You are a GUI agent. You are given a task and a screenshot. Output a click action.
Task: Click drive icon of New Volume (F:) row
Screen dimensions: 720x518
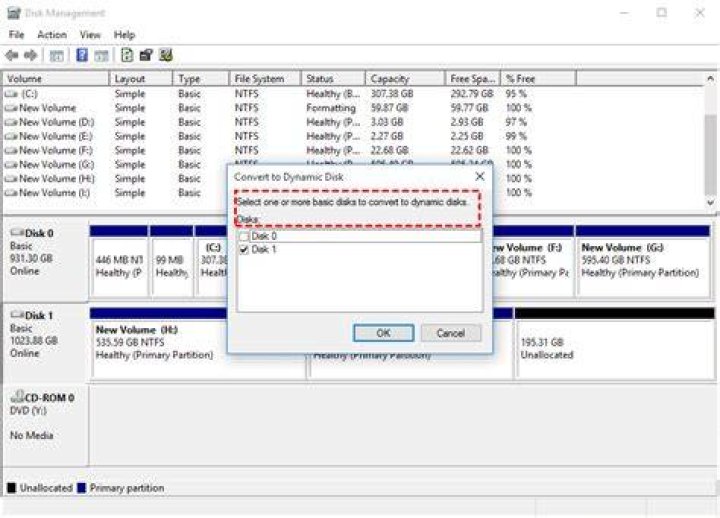tap(11, 151)
